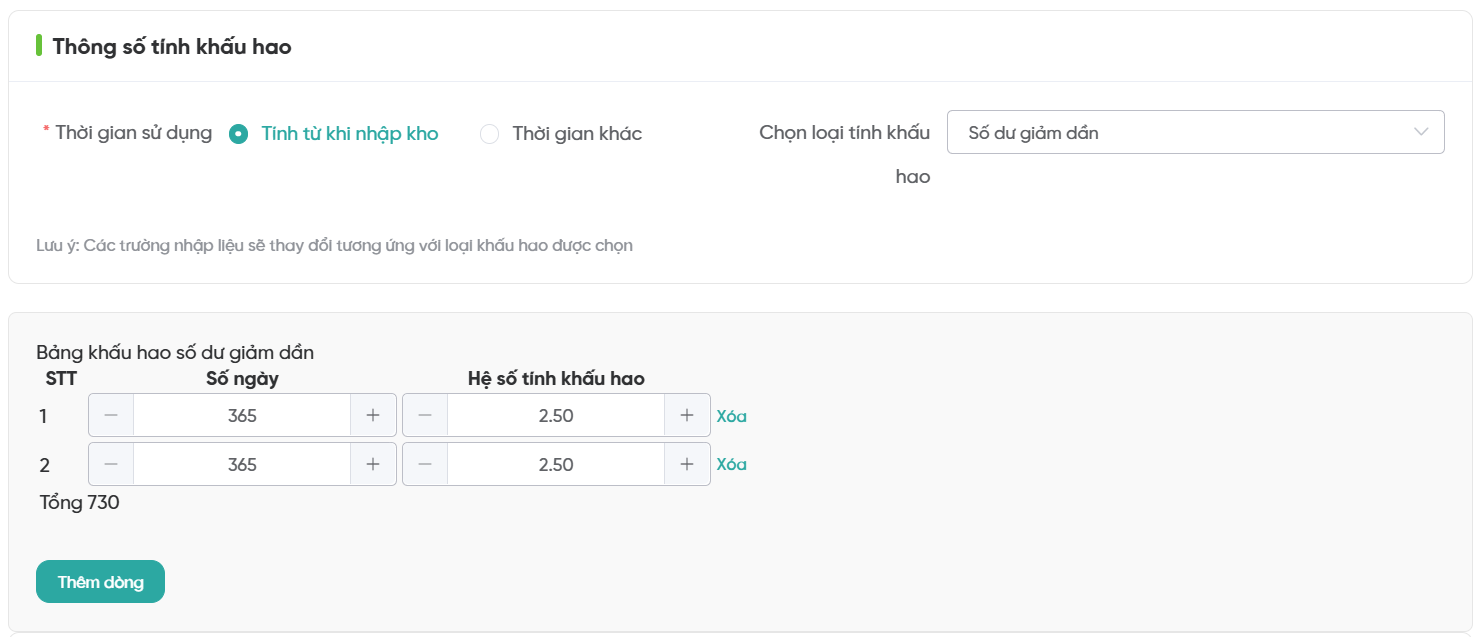1480x637 pixels.
Task: Click the Số ngày field in row 2
Action: point(242,464)
